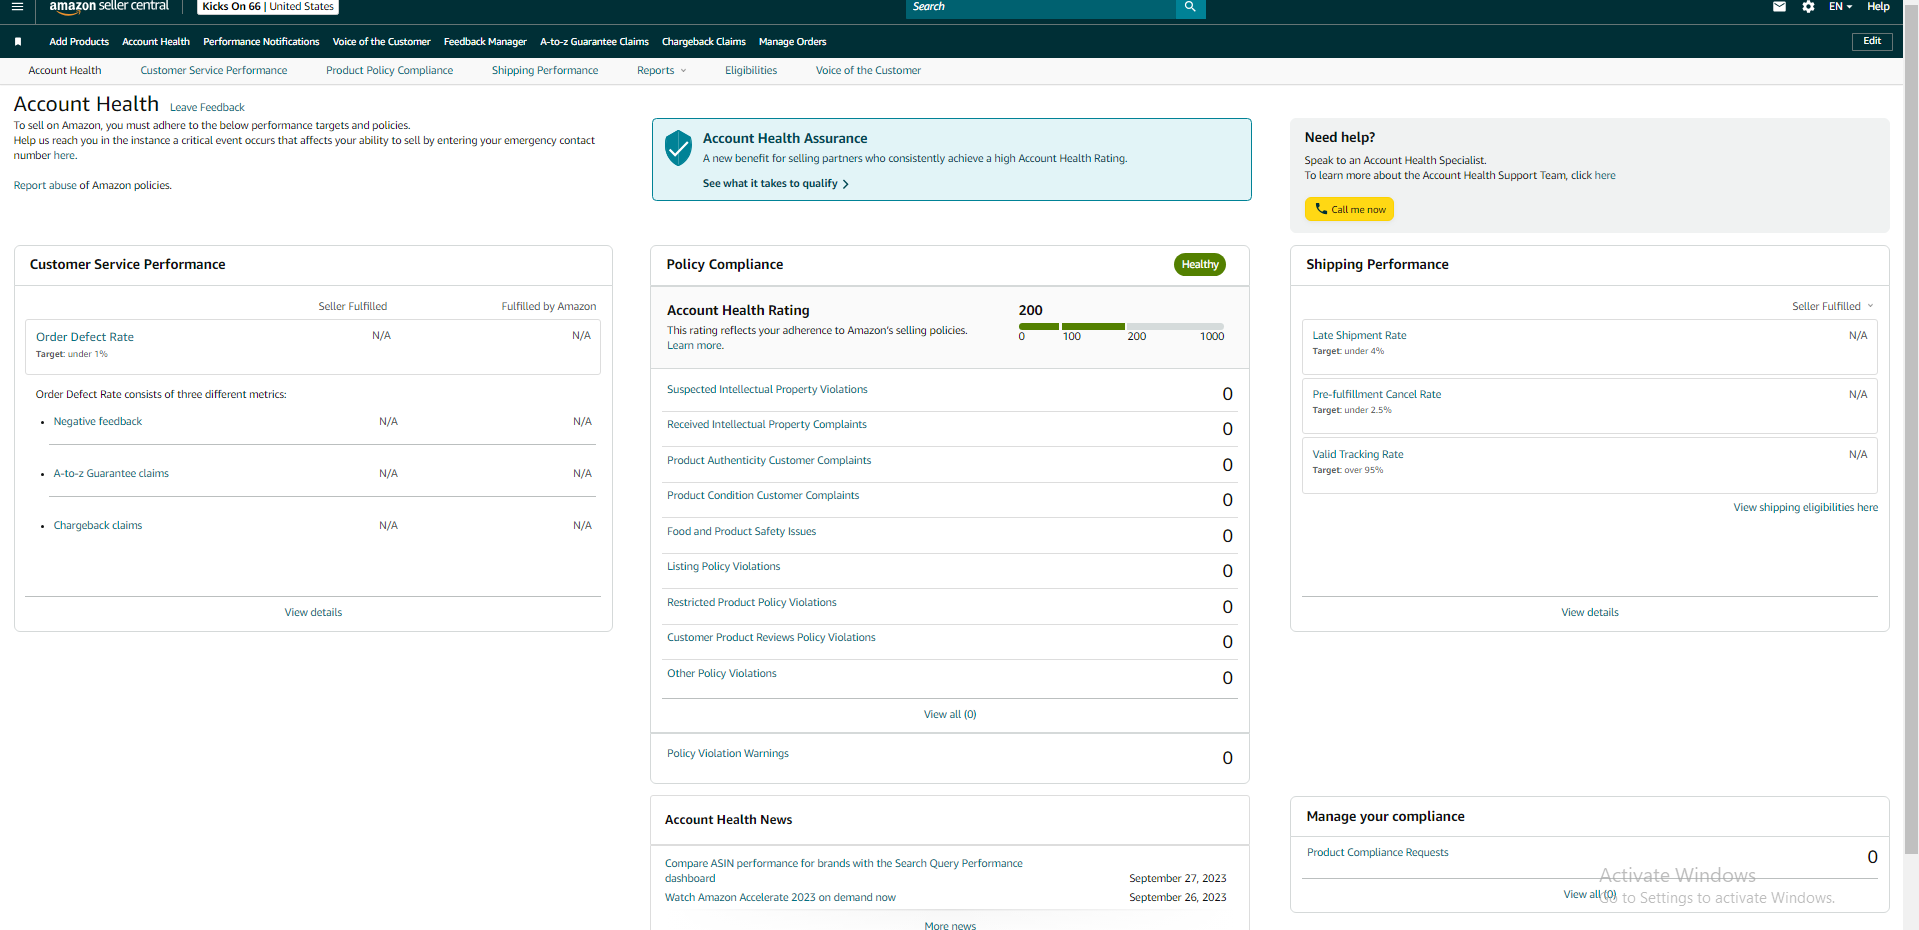Open the settings gear icon

pyautogui.click(x=1808, y=7)
